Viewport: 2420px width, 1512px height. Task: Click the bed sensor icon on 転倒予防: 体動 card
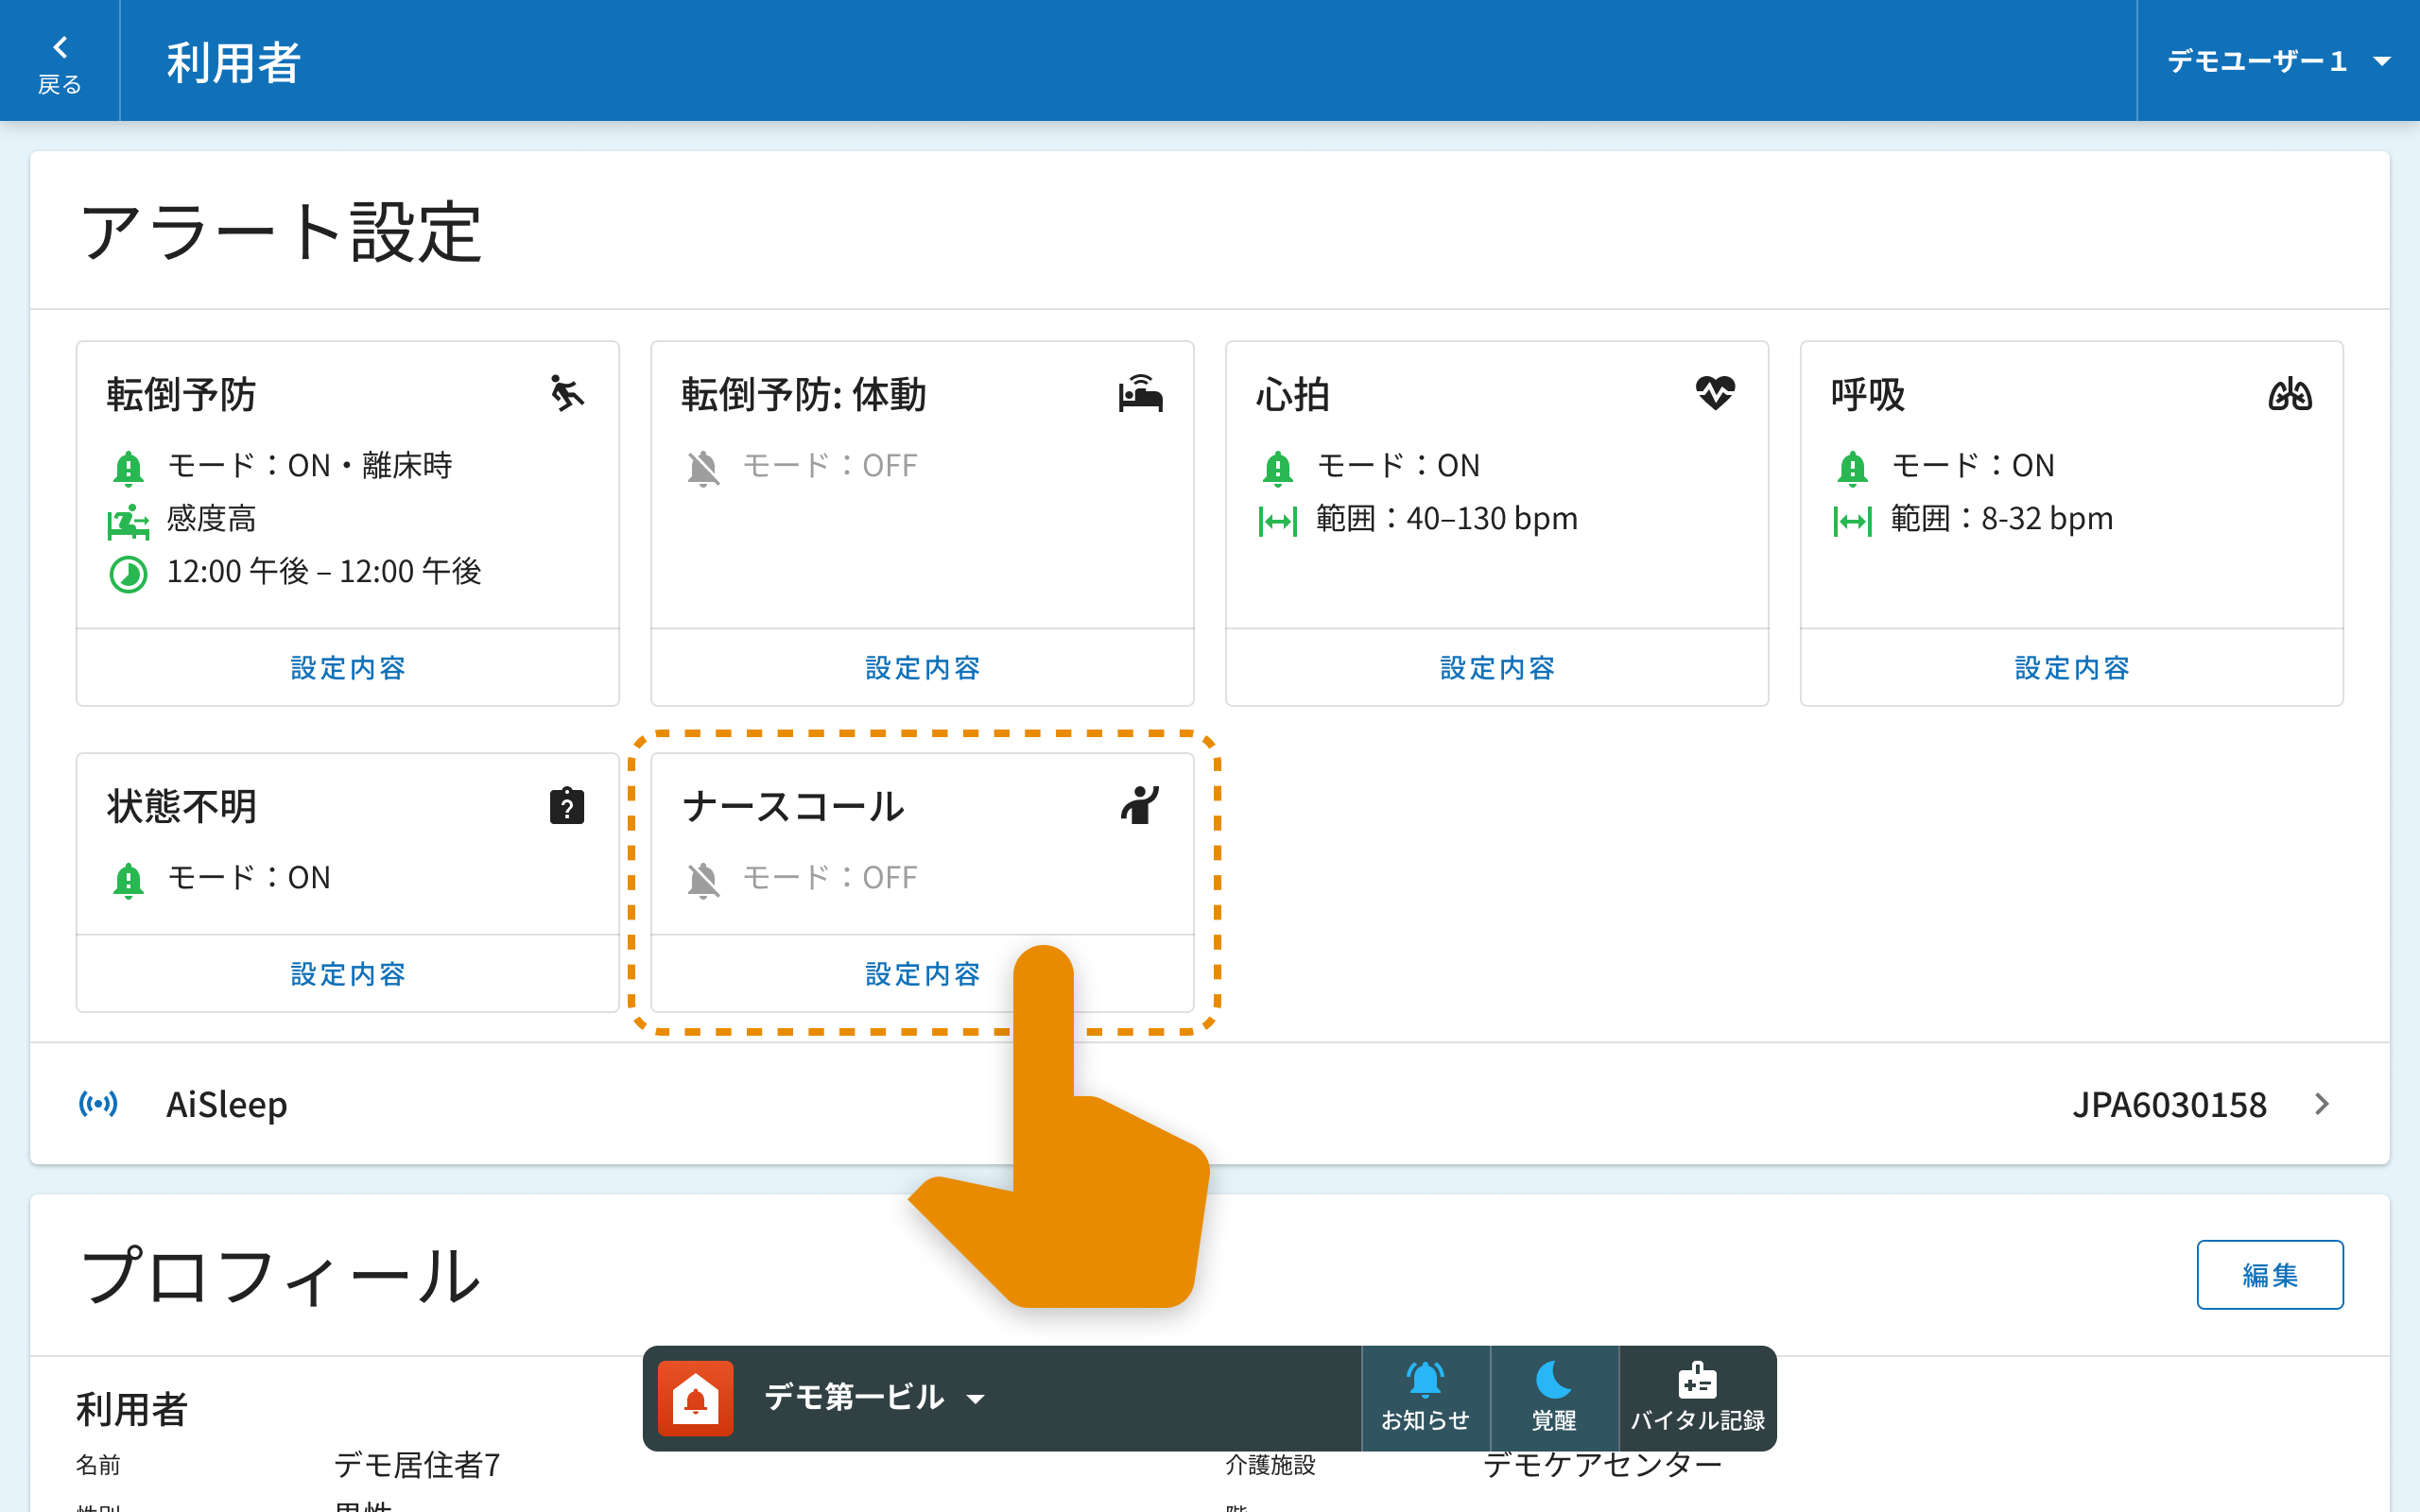[x=1140, y=394]
